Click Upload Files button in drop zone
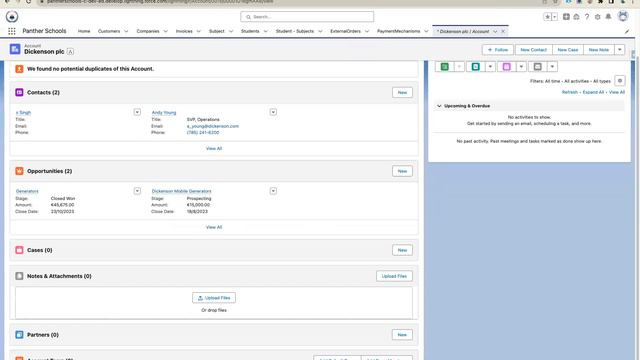 [214, 298]
